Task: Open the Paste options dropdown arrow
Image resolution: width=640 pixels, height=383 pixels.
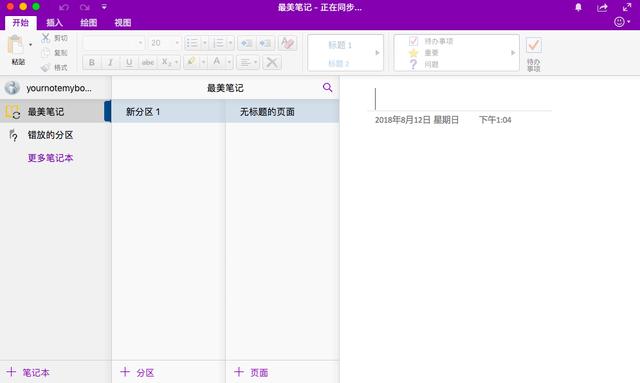Action: click(31, 45)
